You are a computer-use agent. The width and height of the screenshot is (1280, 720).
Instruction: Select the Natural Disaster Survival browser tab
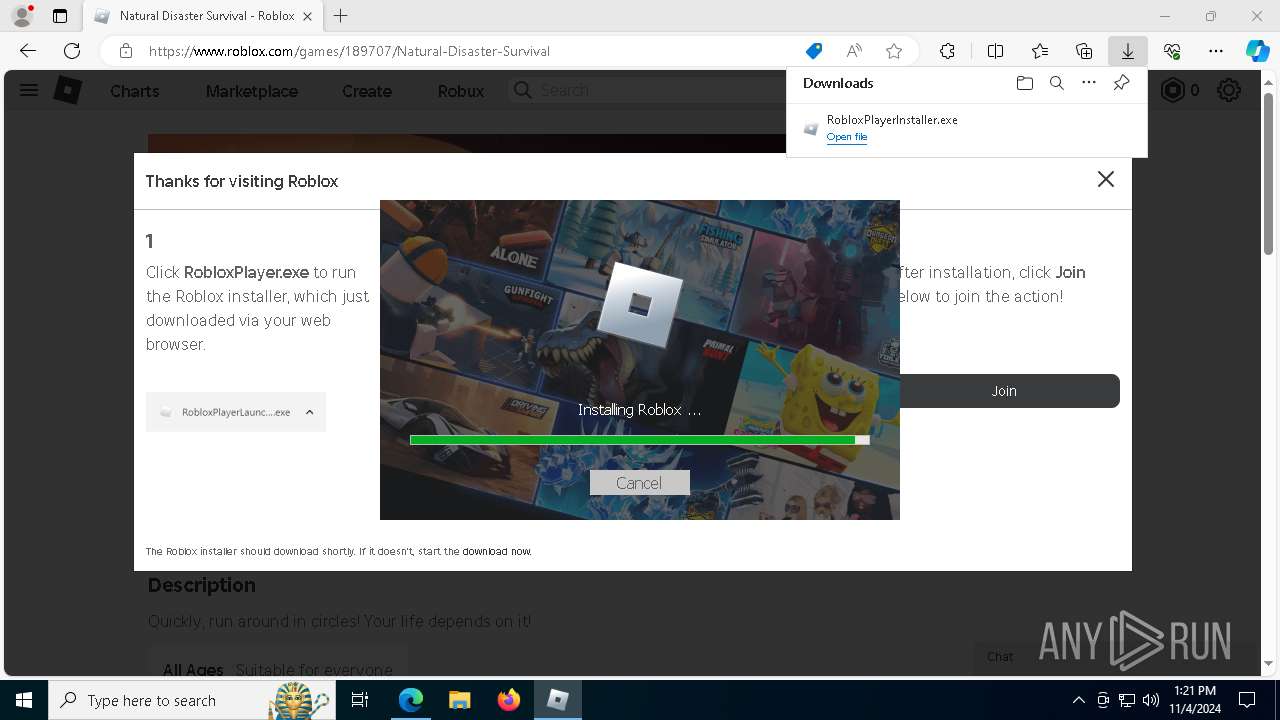click(203, 16)
